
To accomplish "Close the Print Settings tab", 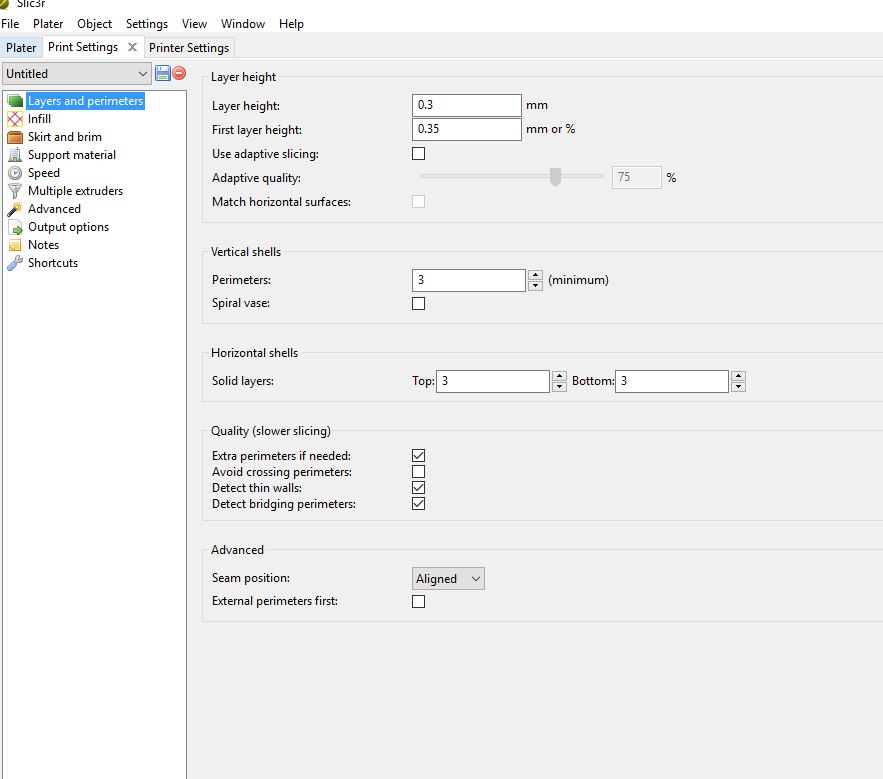I will pyautogui.click(x=132, y=47).
